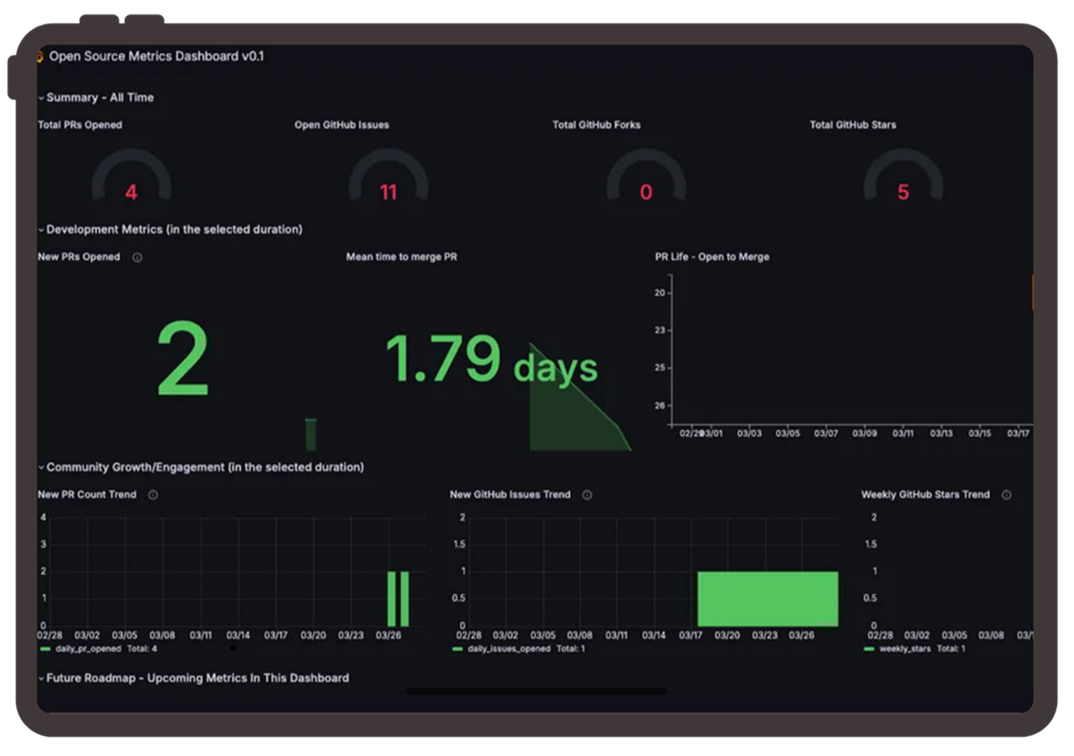This screenshot has width=1074, height=756.
Task: Click the green bar in New GitHub Issues Trend
Action: 768,598
